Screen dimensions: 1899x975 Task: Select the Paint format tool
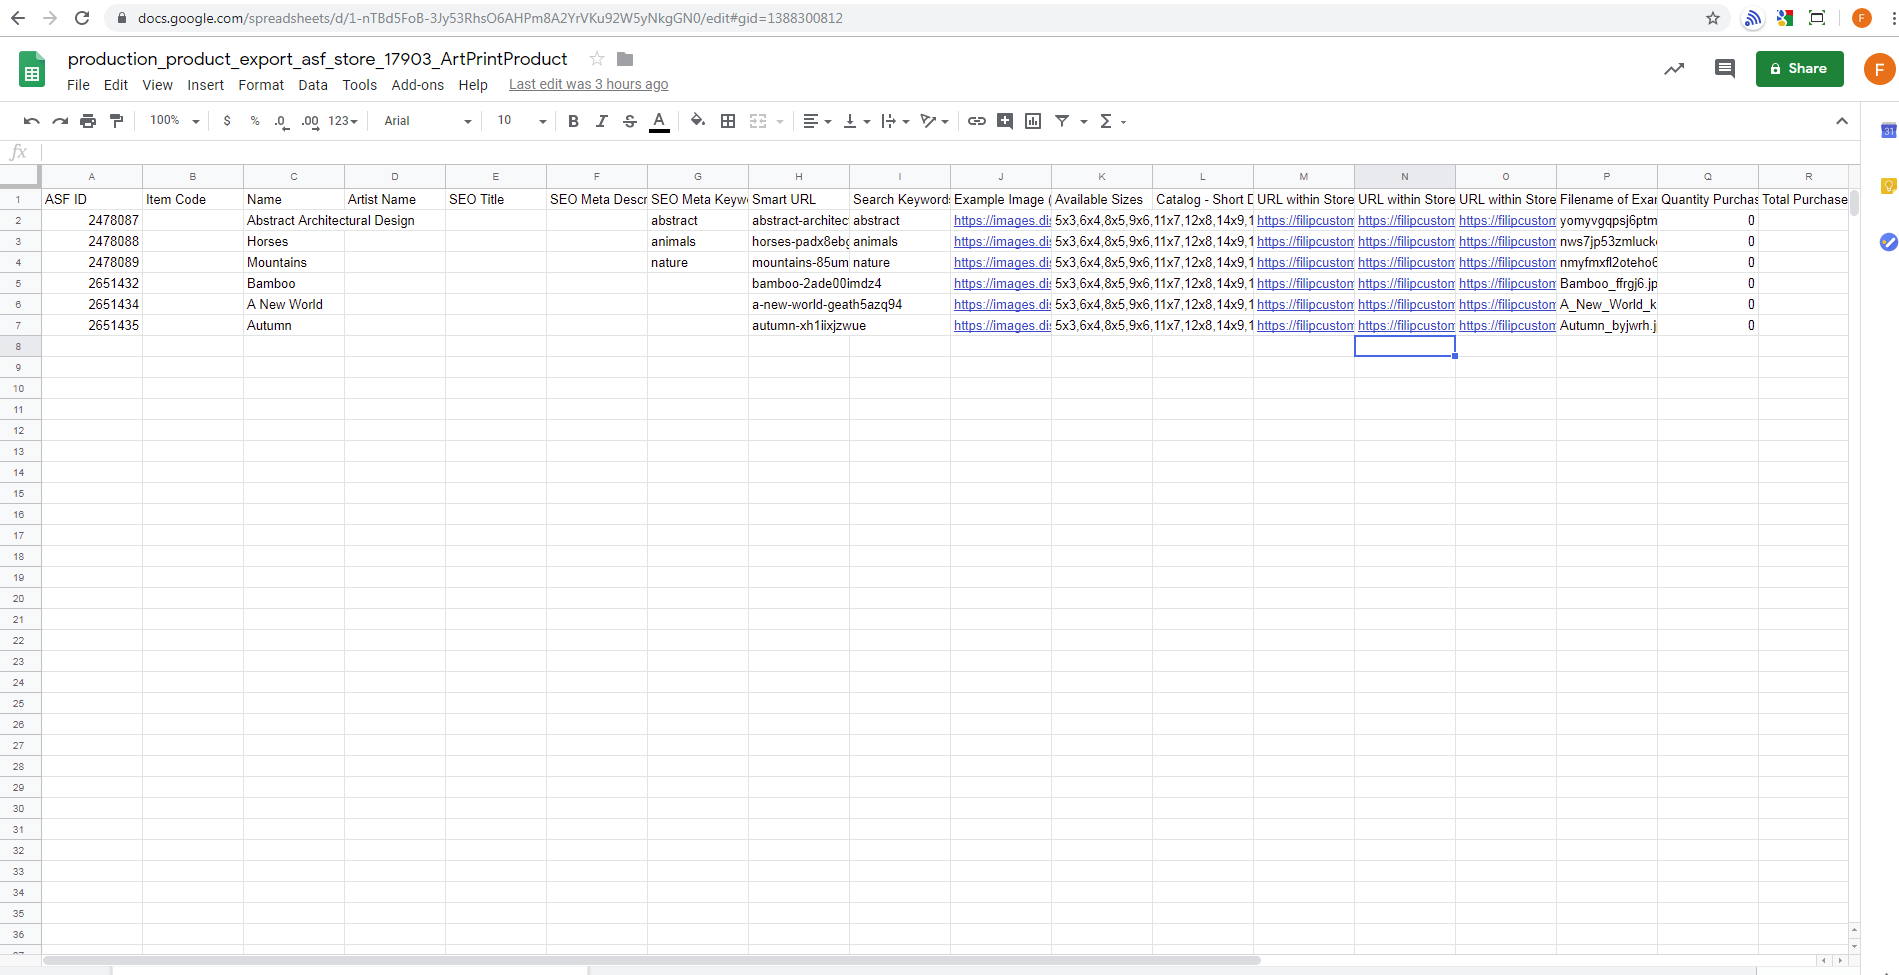pyautogui.click(x=116, y=121)
